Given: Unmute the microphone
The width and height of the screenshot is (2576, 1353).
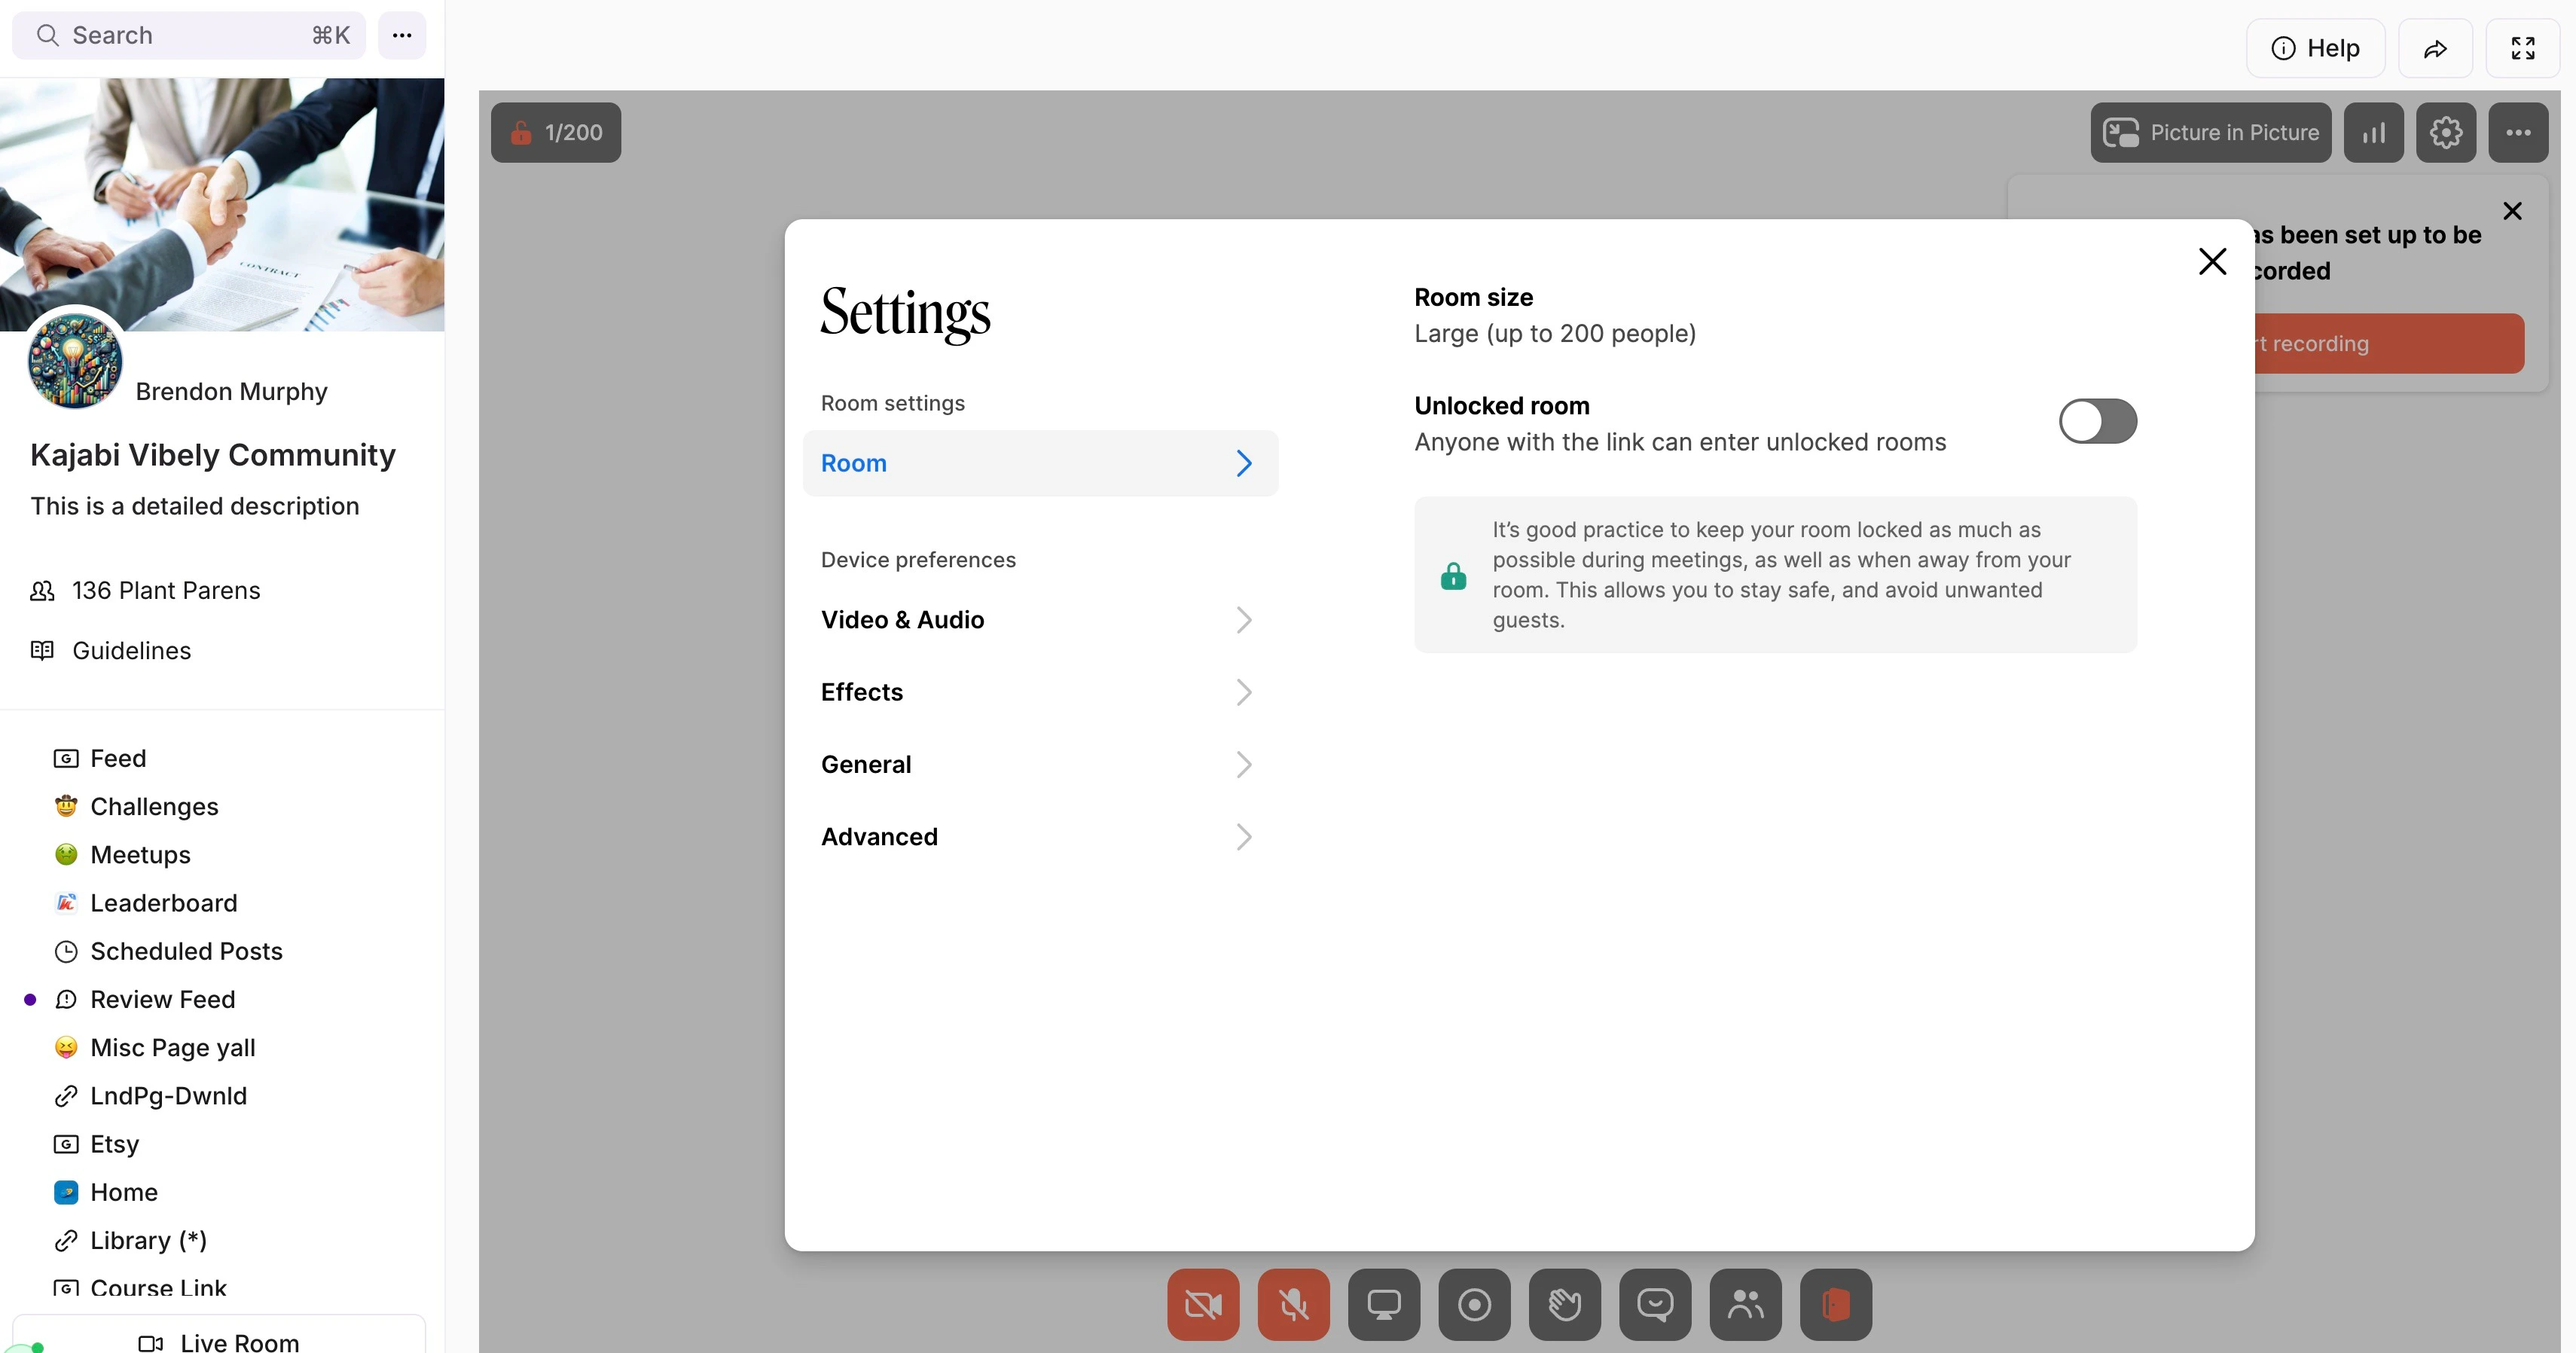Looking at the screenshot, I should (1293, 1304).
